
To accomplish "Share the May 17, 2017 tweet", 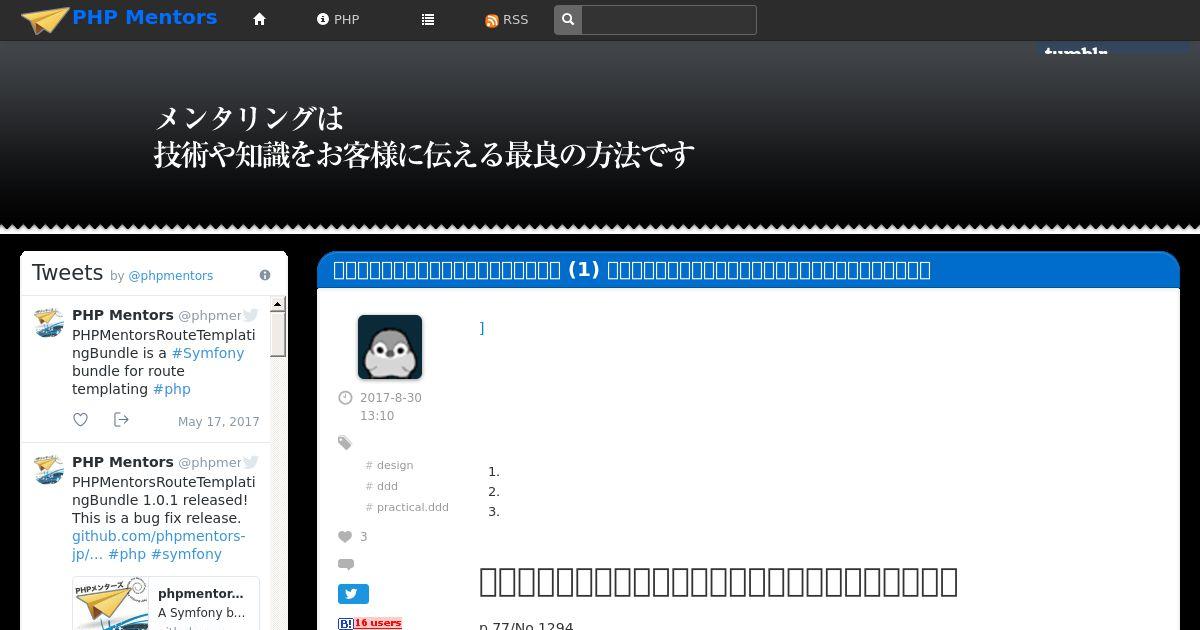I will (x=121, y=420).
